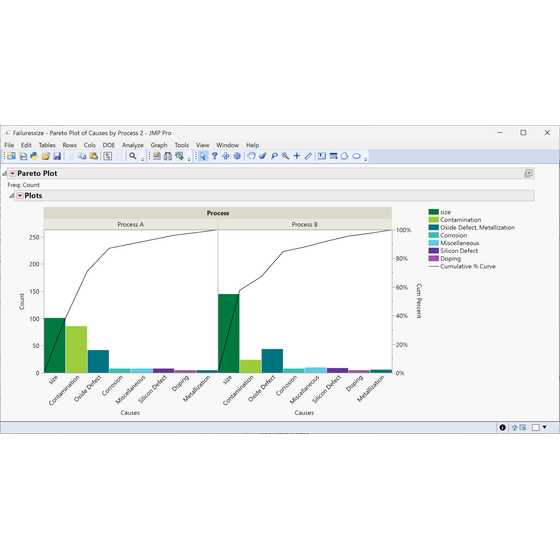Screen dimensions: 560x560
Task: Collapse the Pareto Plot outline triangle
Action: pos(4,174)
